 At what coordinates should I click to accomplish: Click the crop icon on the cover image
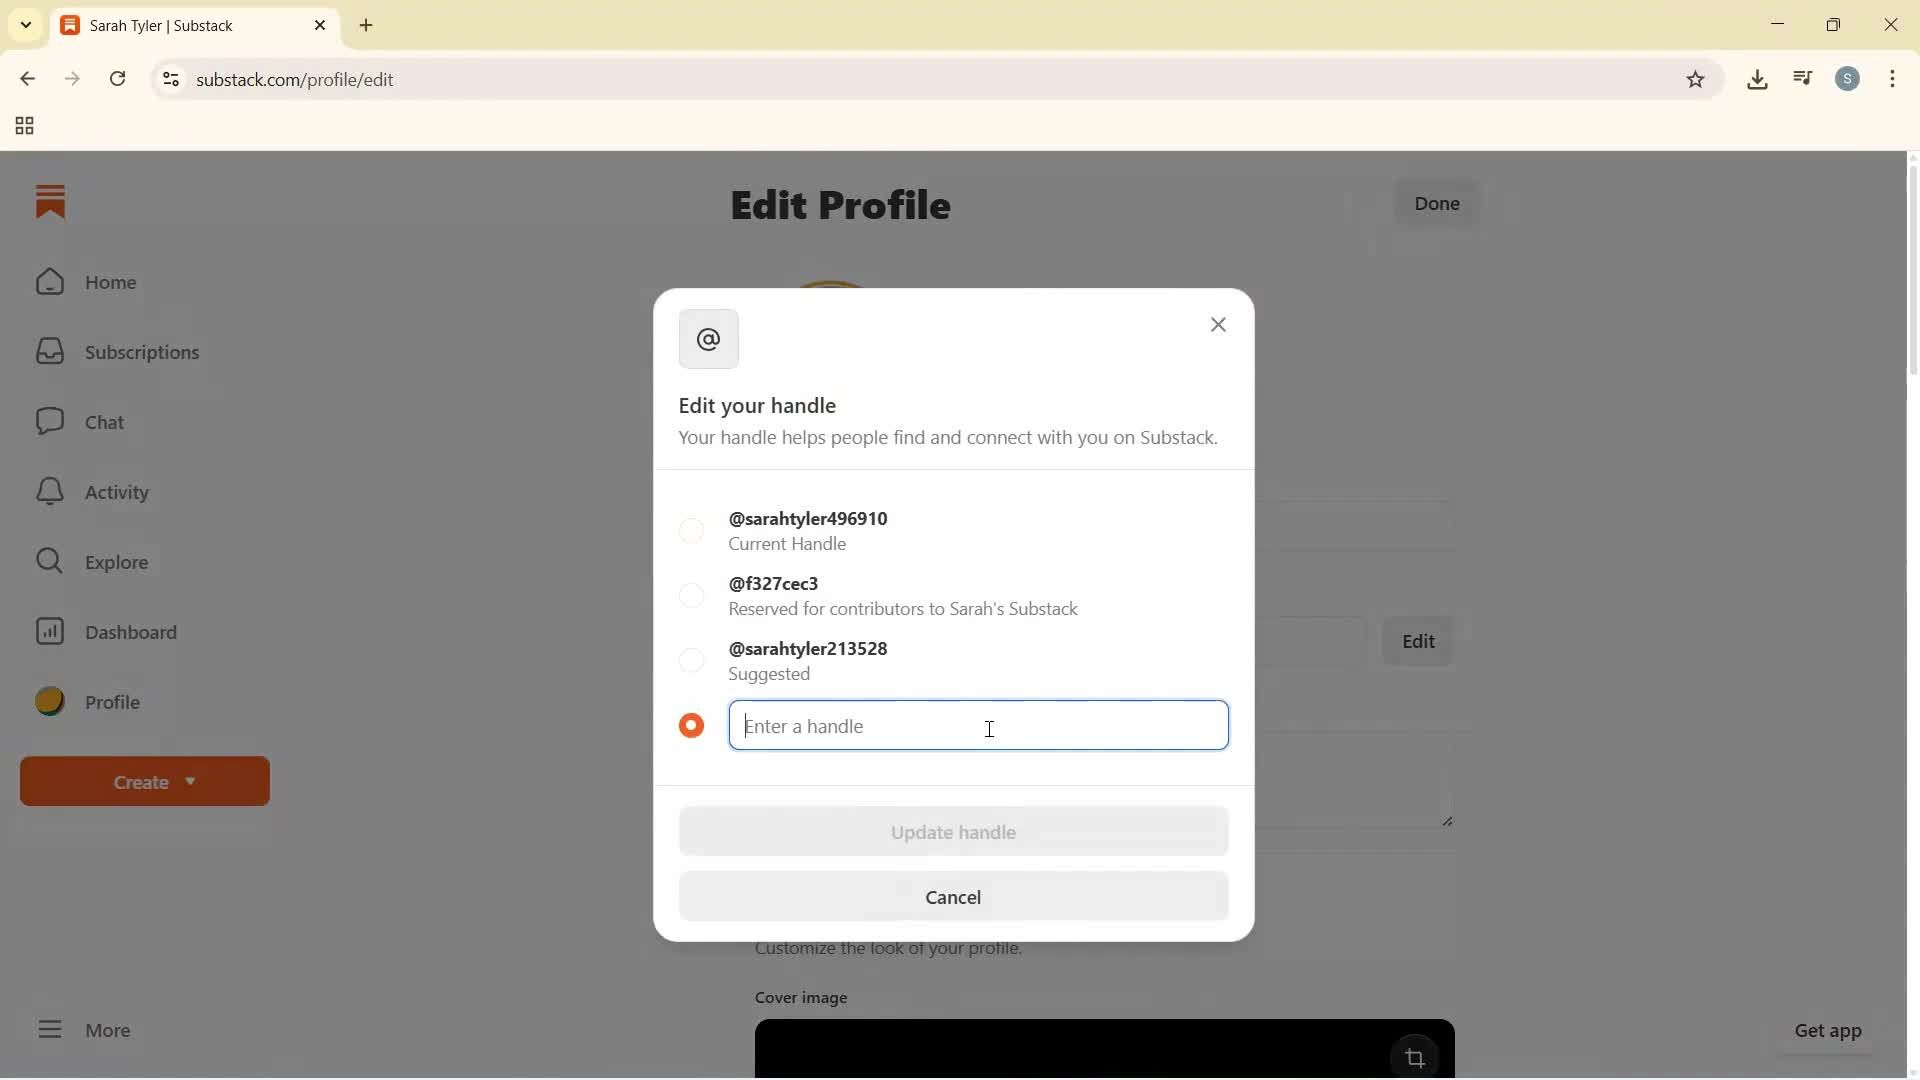(x=1415, y=1057)
